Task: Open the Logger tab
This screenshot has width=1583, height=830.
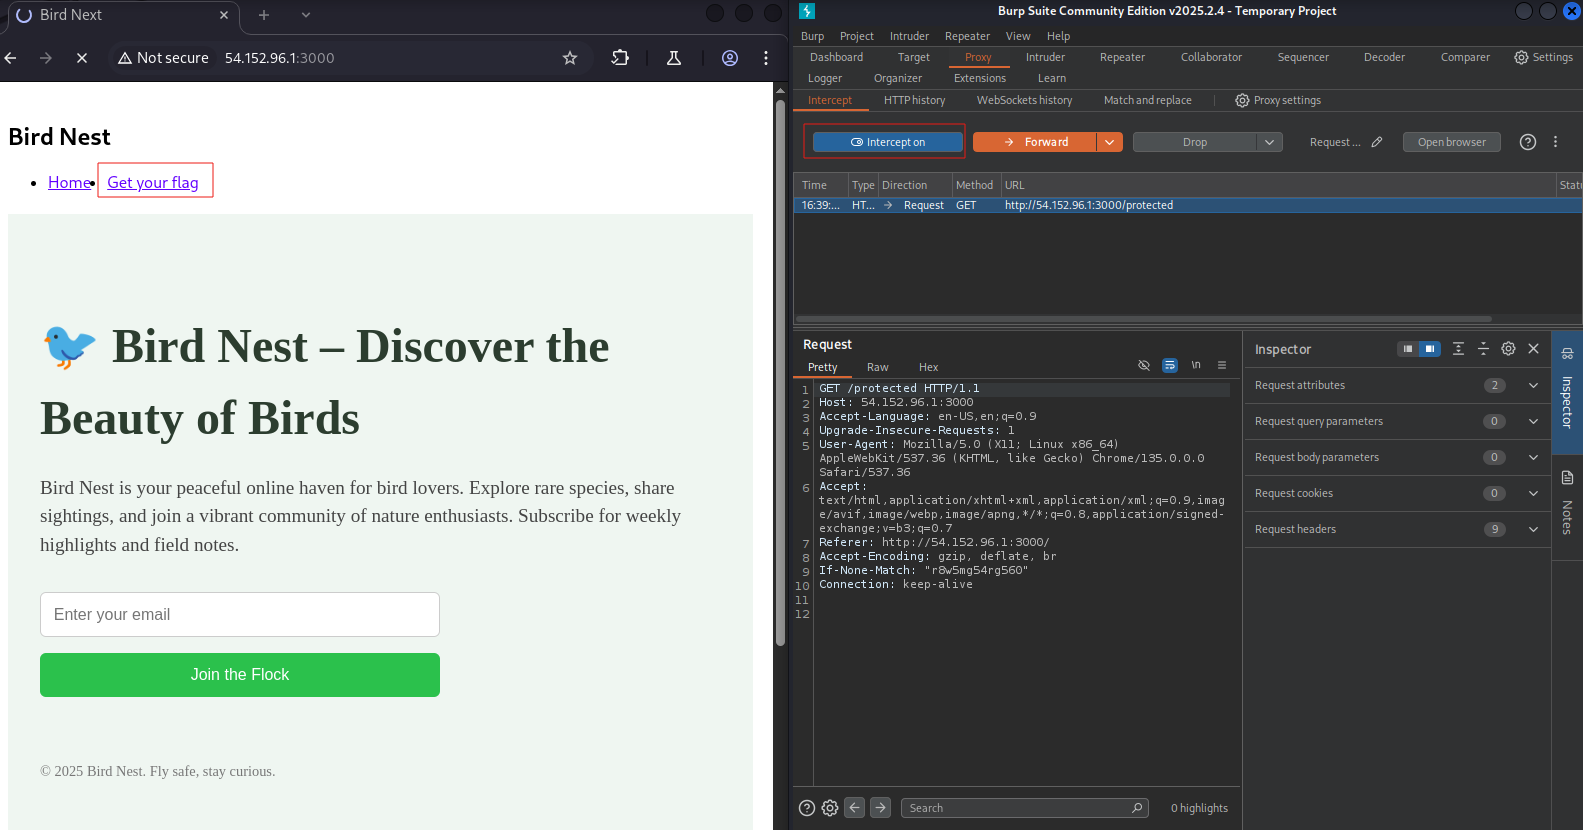Action: coord(825,78)
